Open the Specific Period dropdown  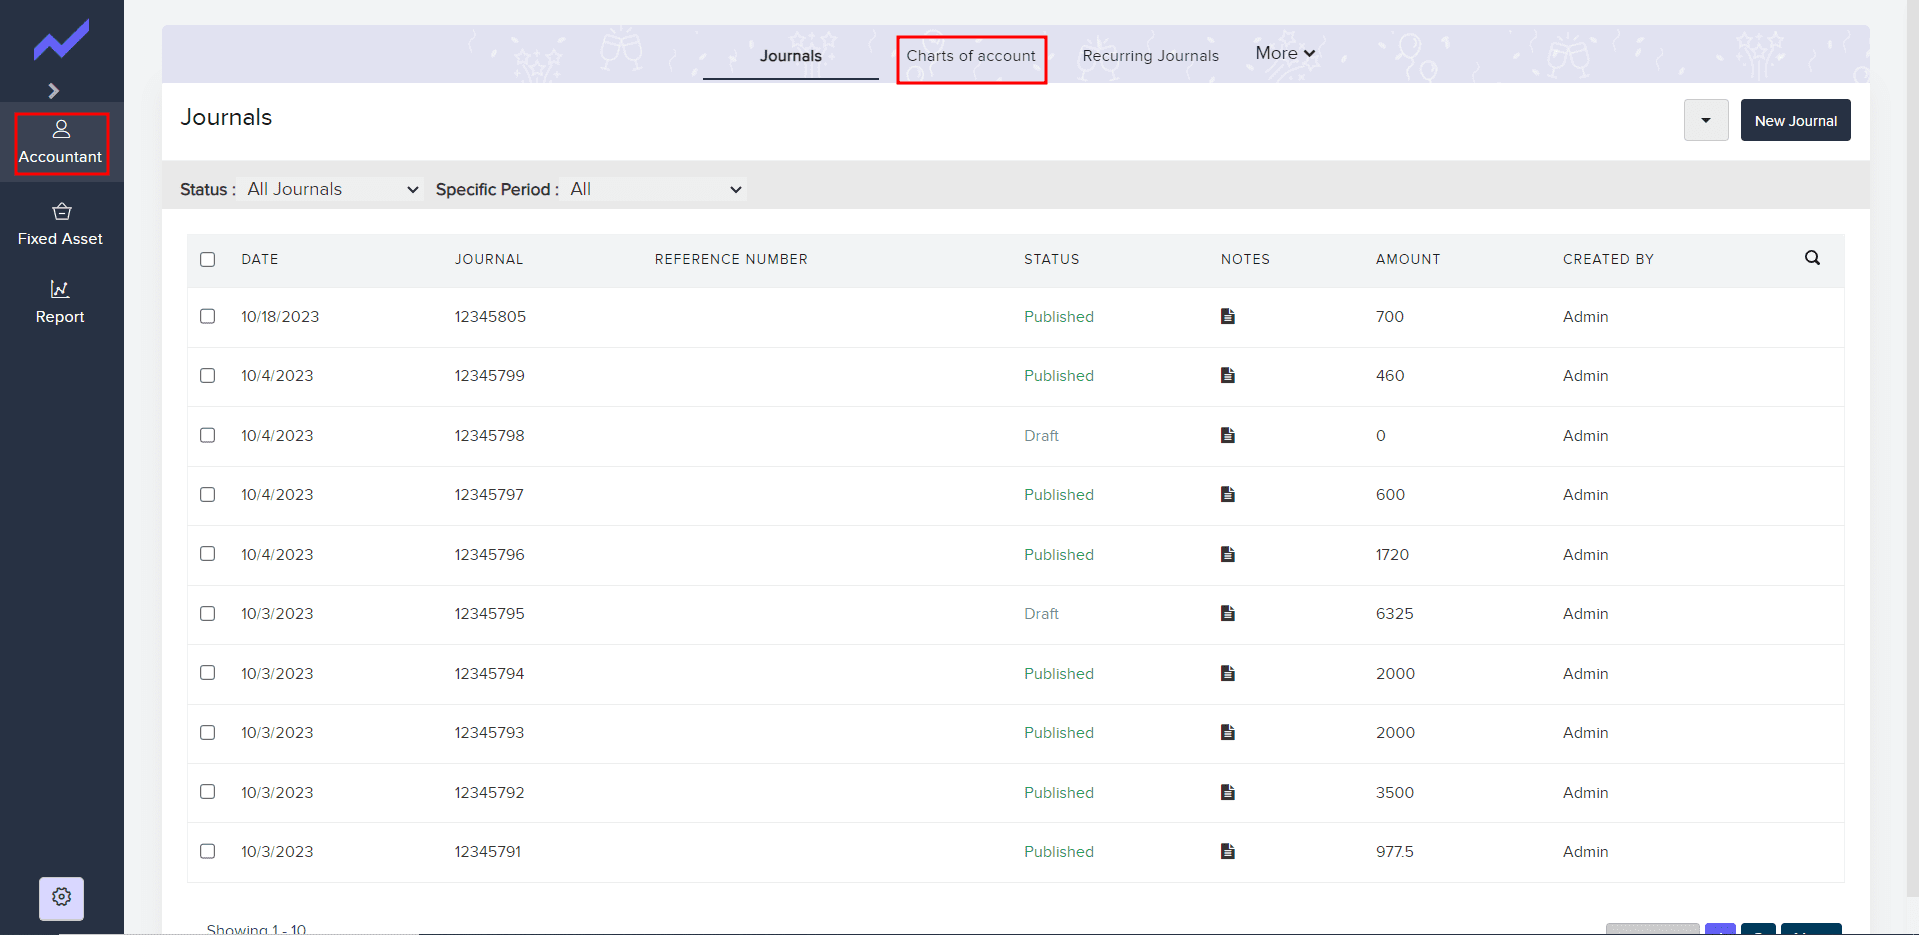[x=656, y=190]
